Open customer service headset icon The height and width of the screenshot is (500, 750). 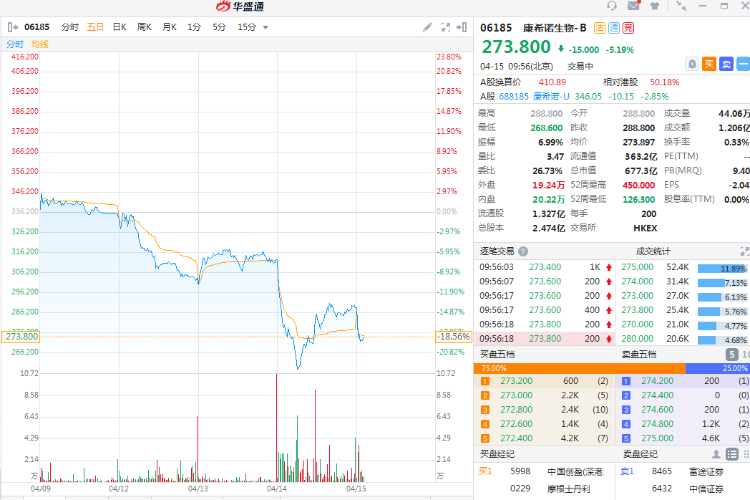[611, 6]
